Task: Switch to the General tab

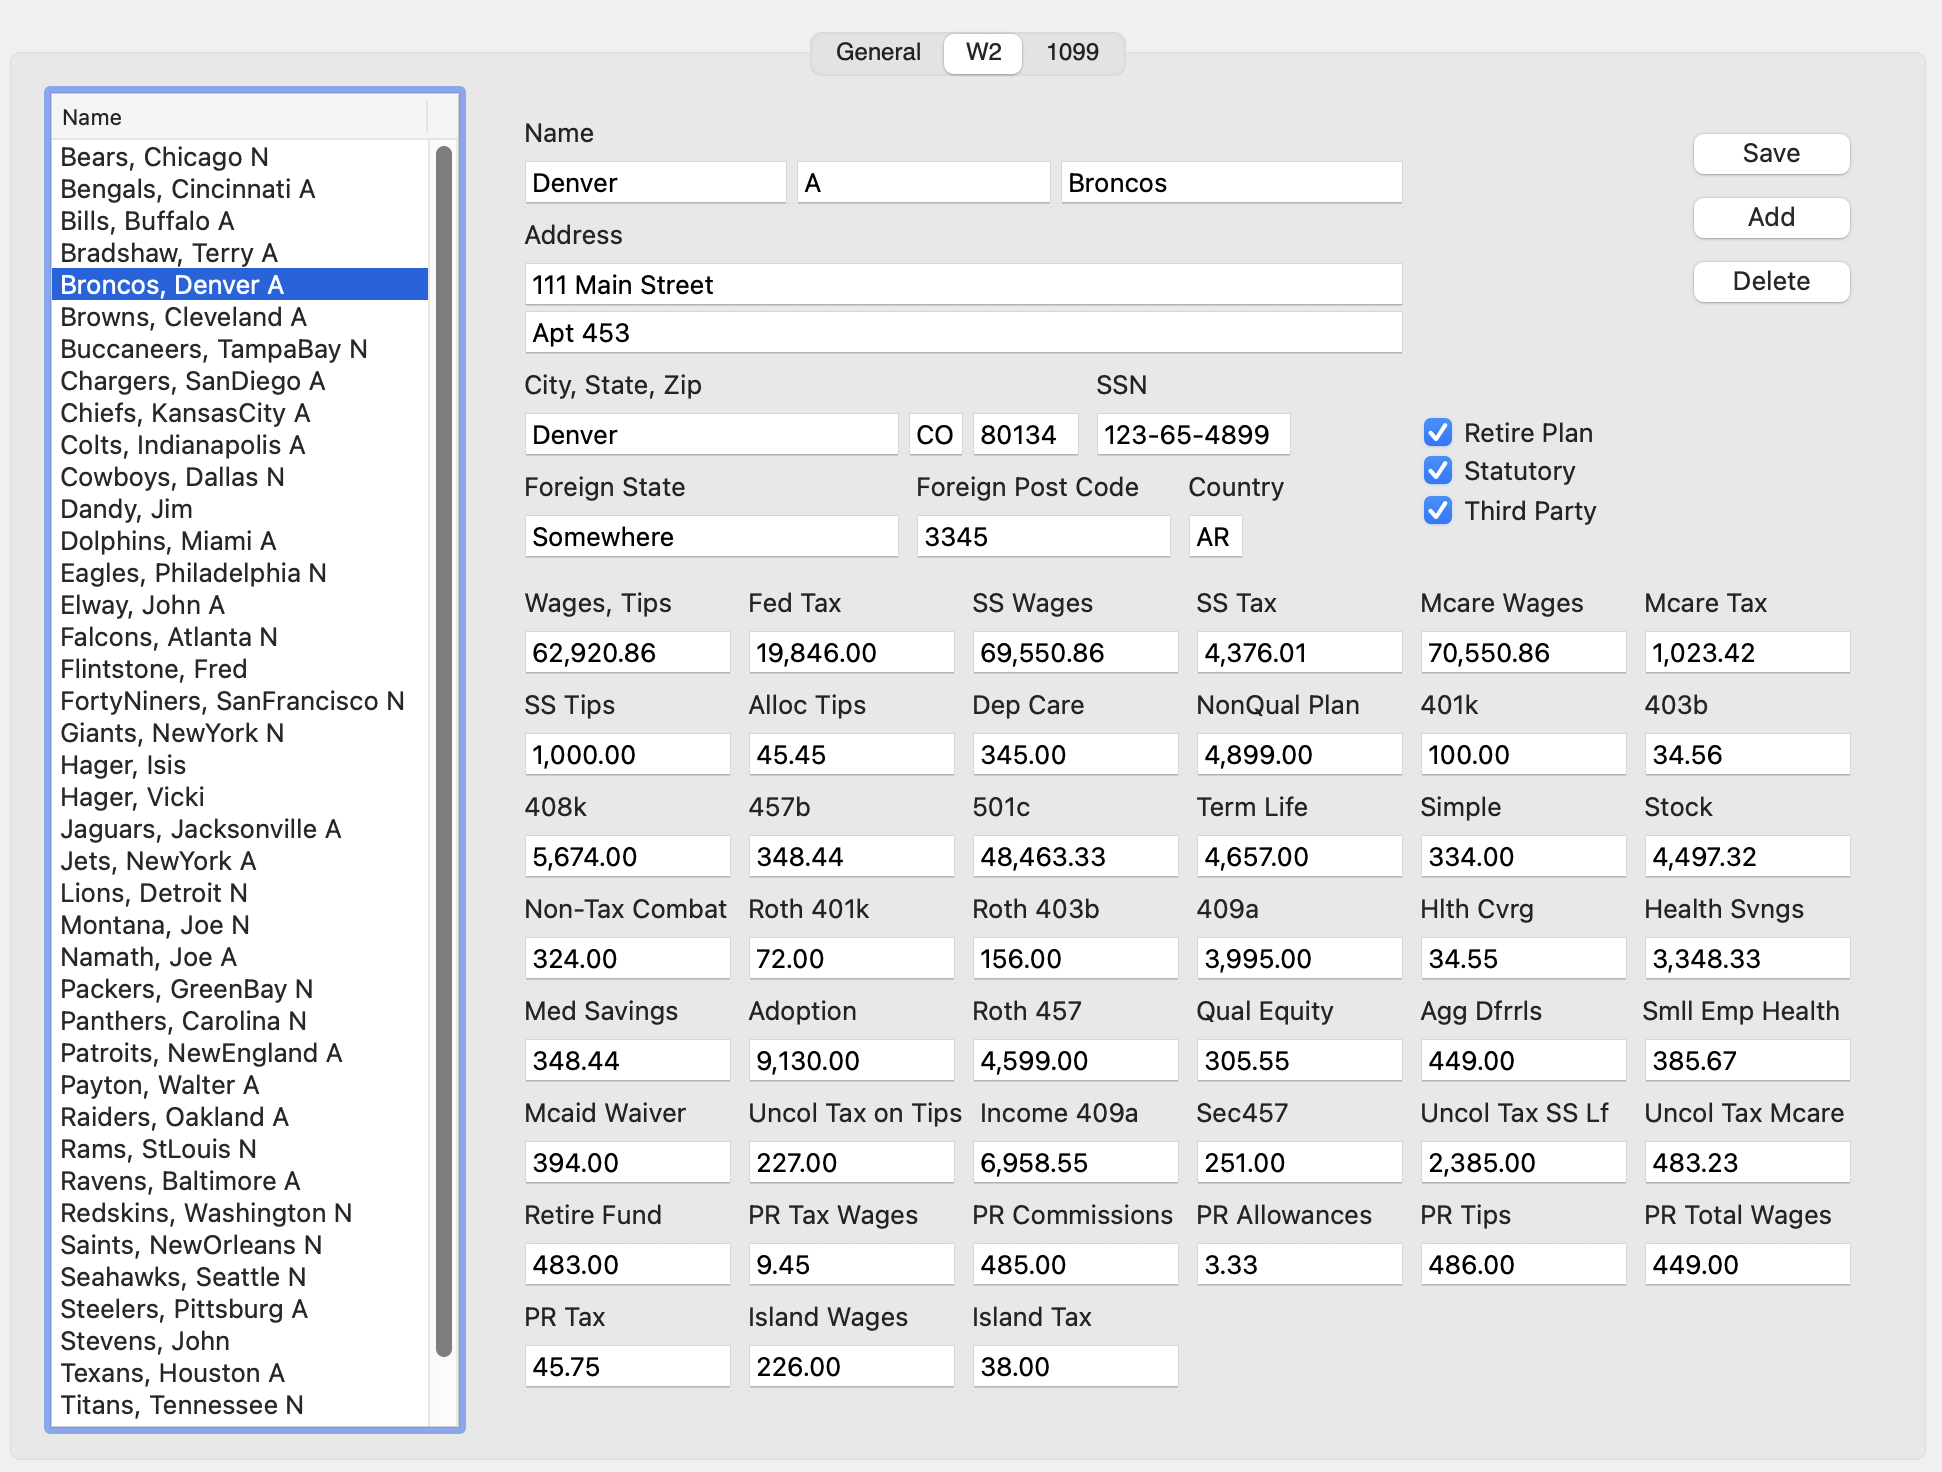Action: pyautogui.click(x=877, y=52)
